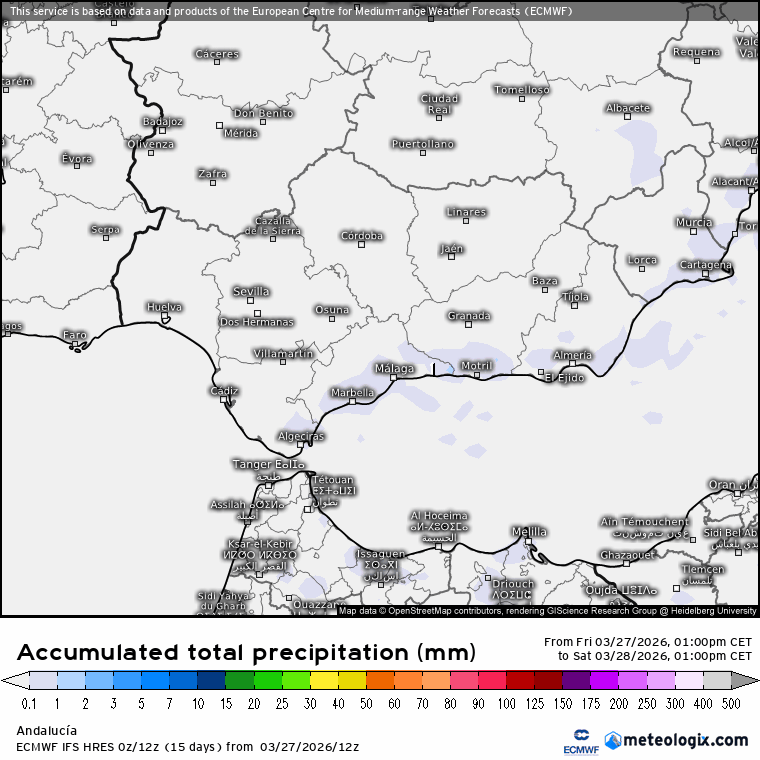This screenshot has width=760, height=760.
Task: Select the Jaén city marker
Action: point(451,257)
